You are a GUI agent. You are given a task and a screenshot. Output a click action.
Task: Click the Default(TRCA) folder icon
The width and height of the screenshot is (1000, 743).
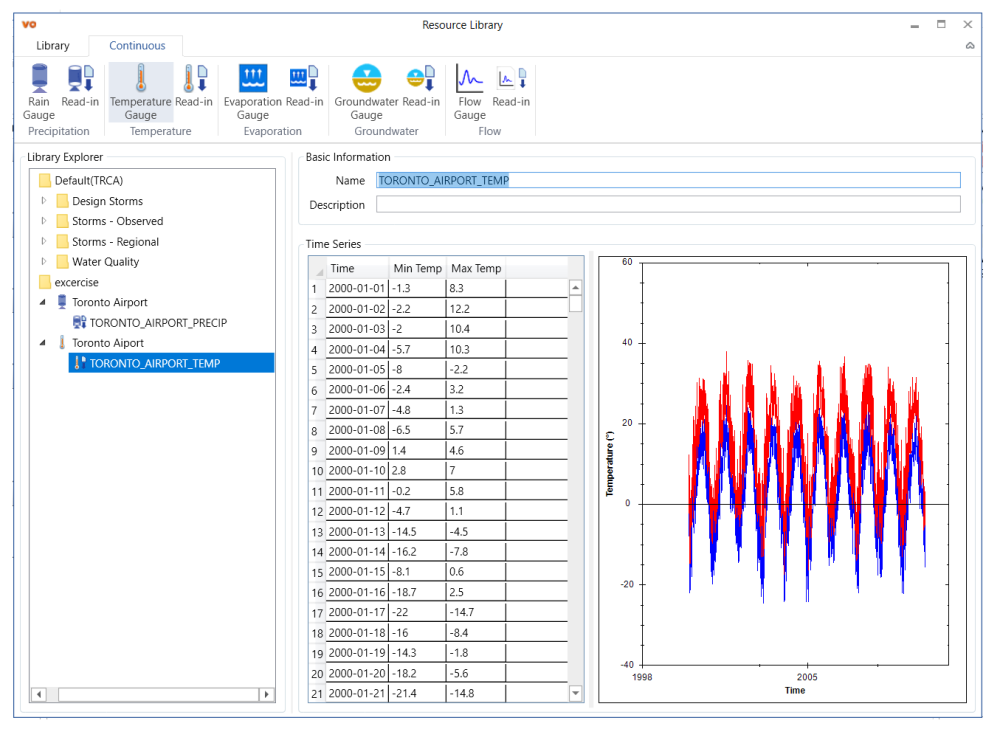[x=45, y=180]
